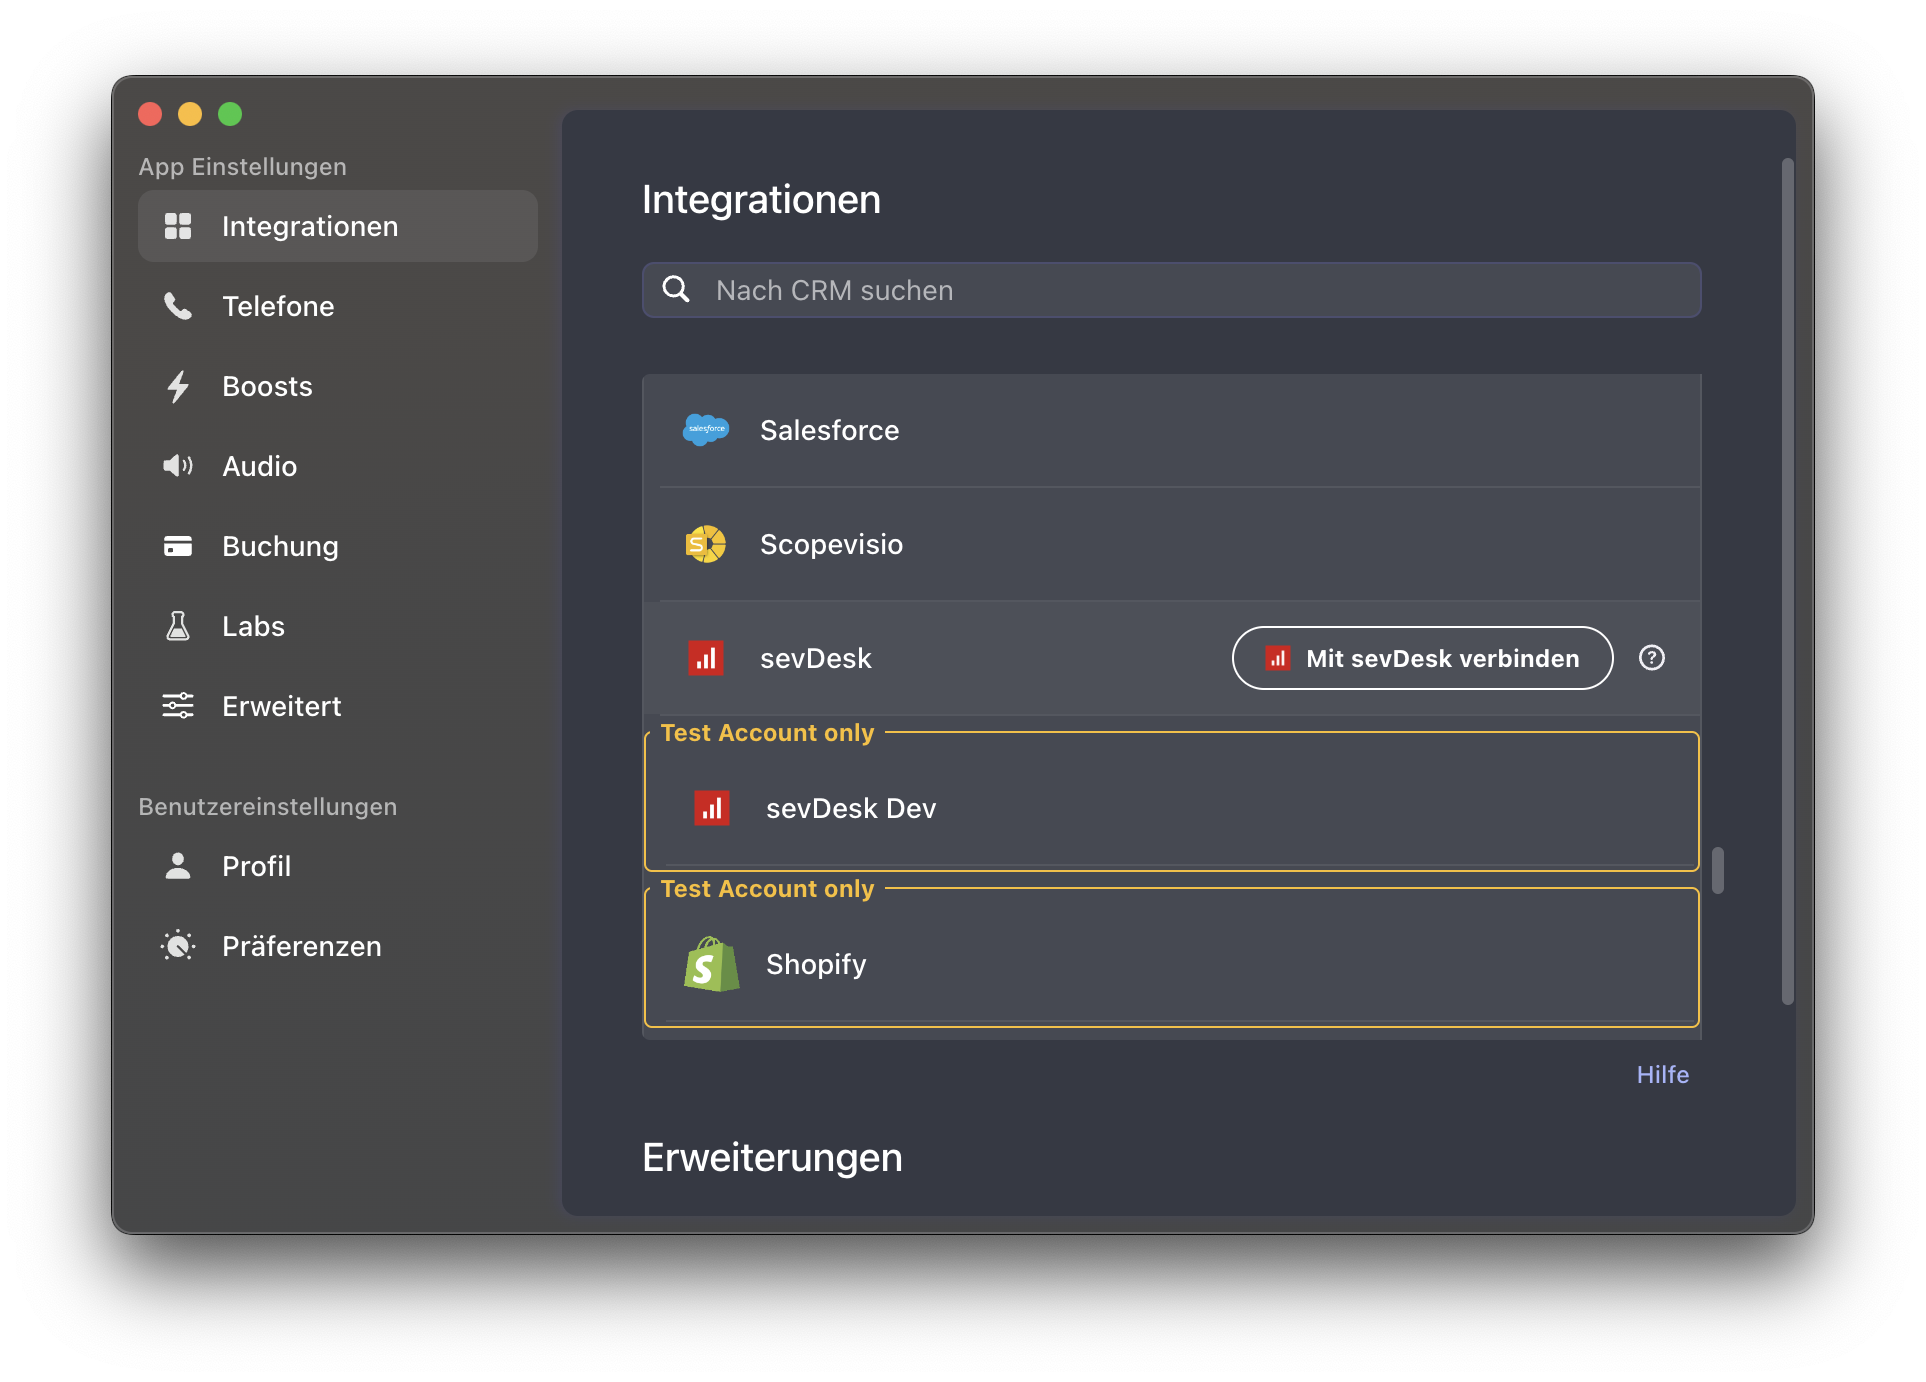Click the magnifier search icon
Screen dimensions: 1926x1382
click(677, 290)
